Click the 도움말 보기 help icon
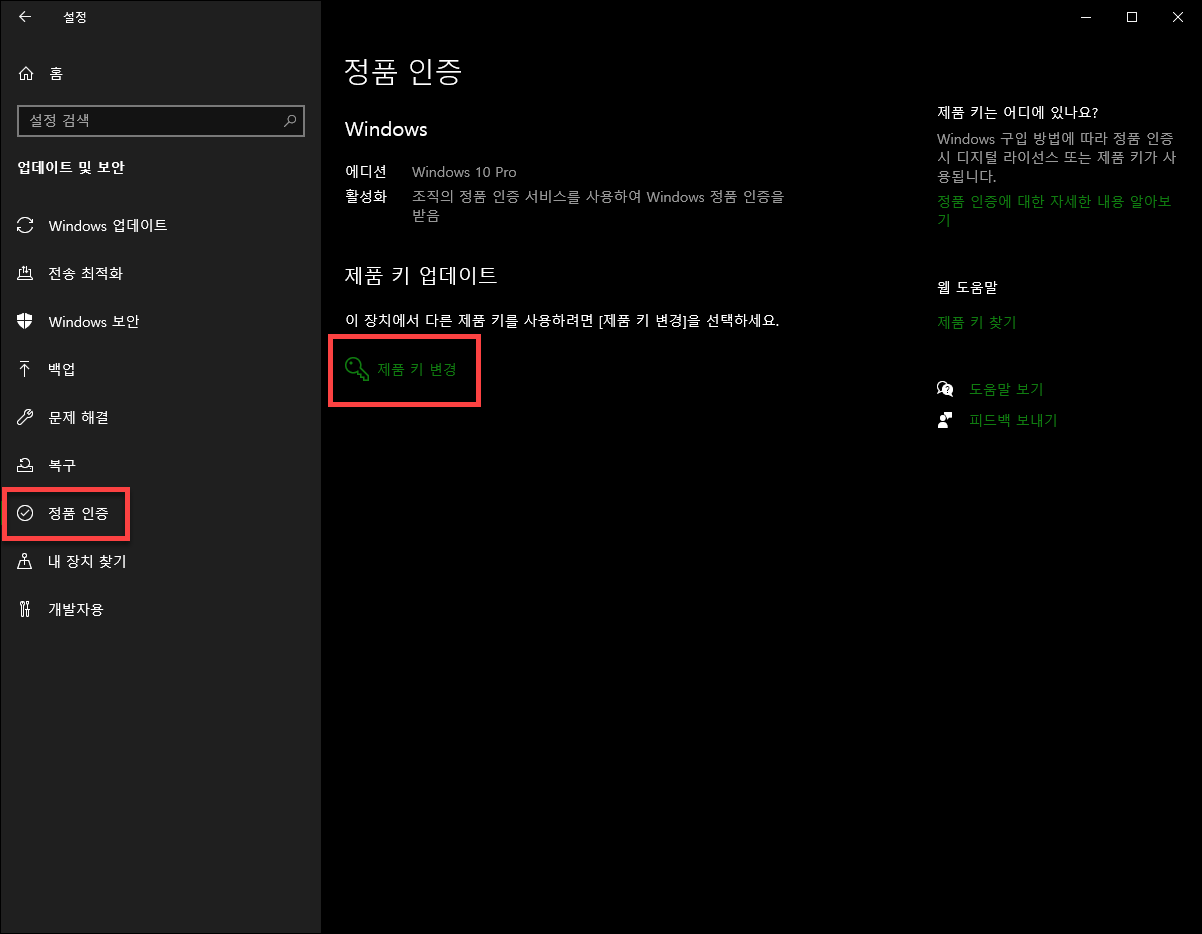 click(x=944, y=388)
